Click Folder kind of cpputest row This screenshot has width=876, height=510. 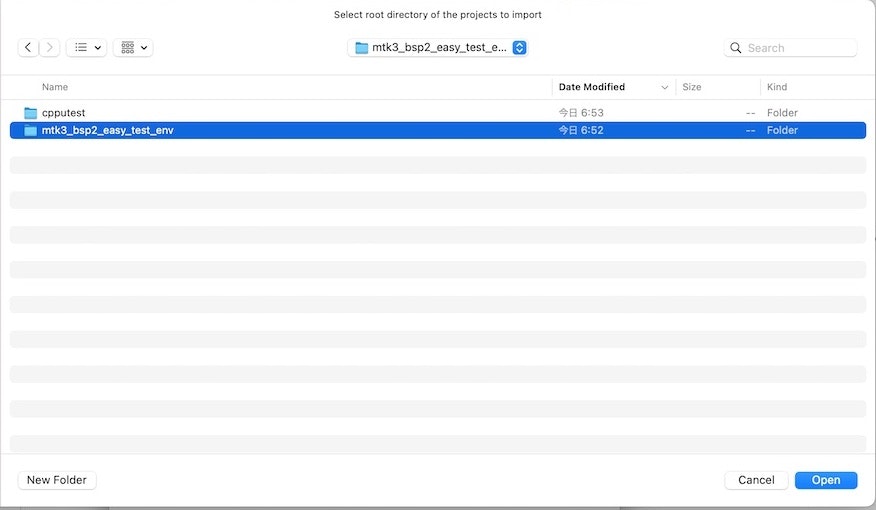pyautogui.click(x=782, y=113)
